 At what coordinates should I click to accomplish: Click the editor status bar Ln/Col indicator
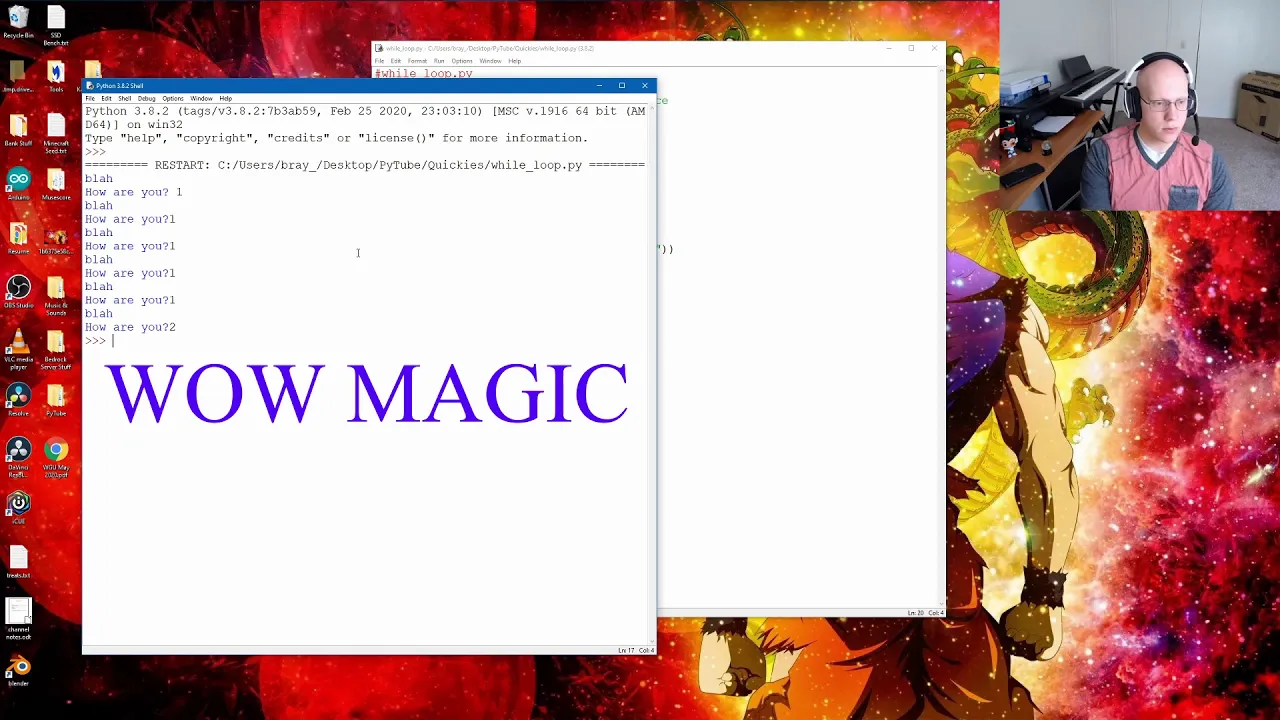tap(925, 613)
